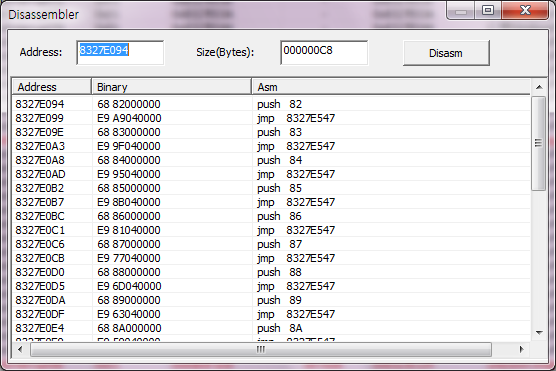The width and height of the screenshot is (556, 371).
Task: Close the Disassembler window
Action: click(525, 11)
